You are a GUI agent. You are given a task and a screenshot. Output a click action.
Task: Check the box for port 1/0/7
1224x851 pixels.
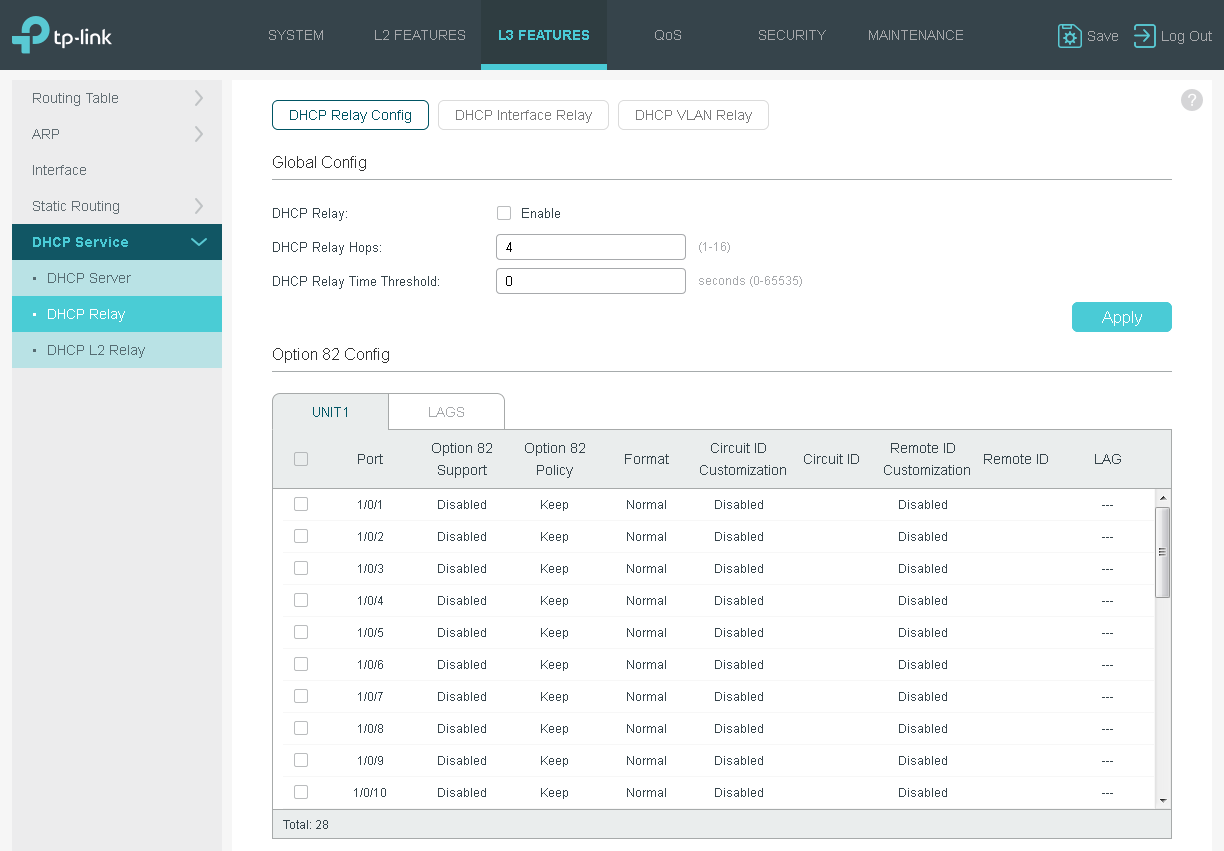click(x=301, y=696)
